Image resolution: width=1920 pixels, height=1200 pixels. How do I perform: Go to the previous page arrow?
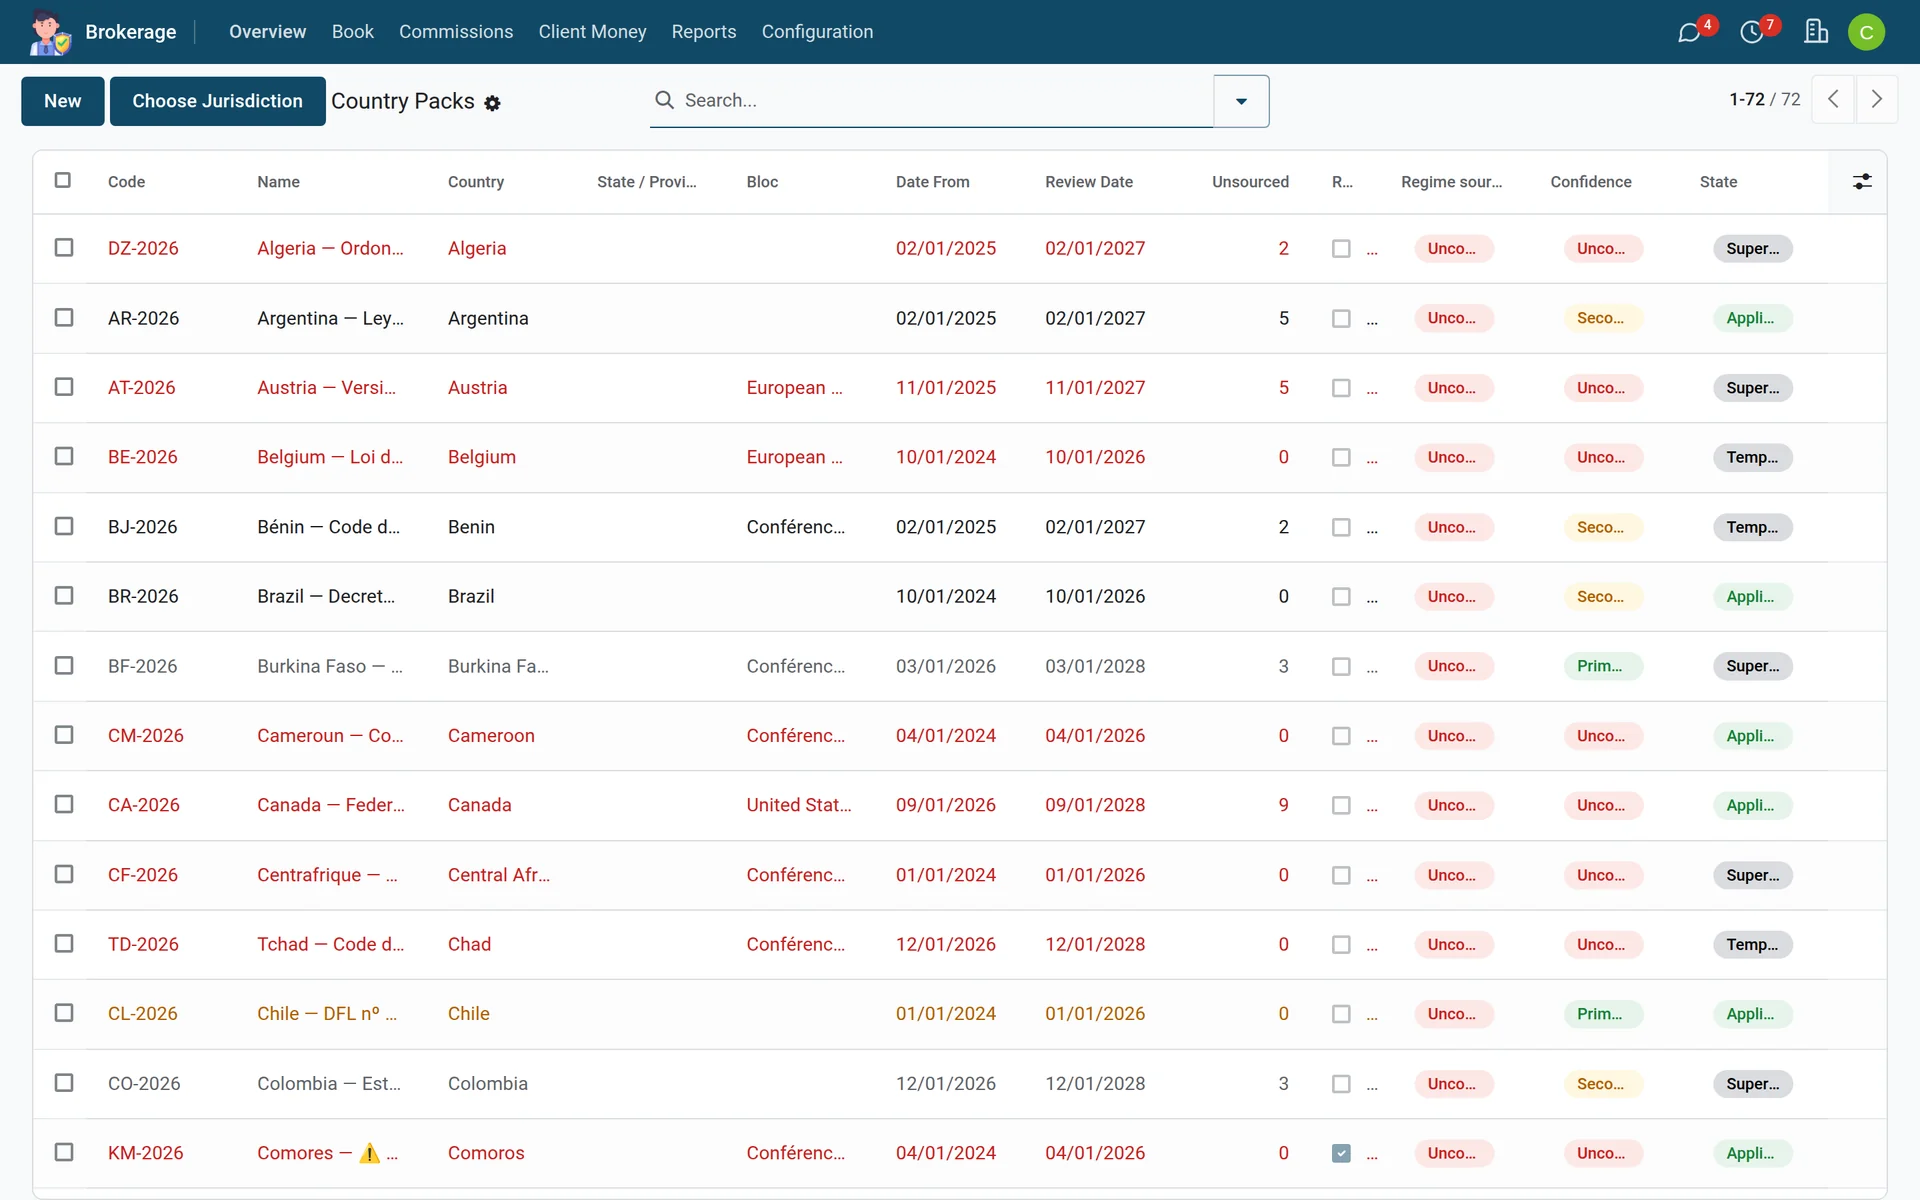1833,99
